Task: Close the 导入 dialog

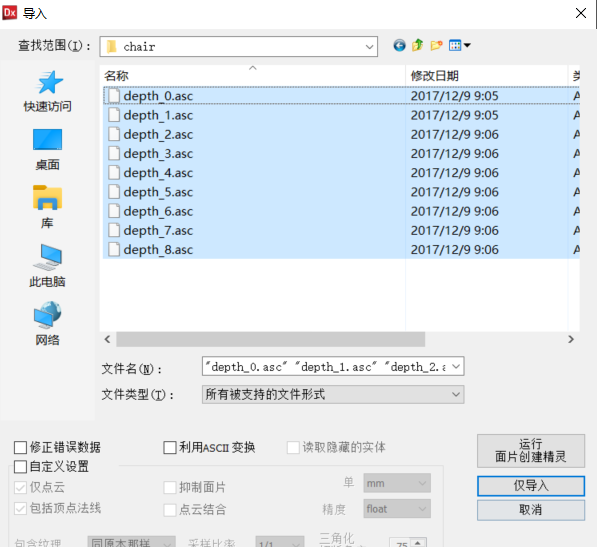Action: 581,13
